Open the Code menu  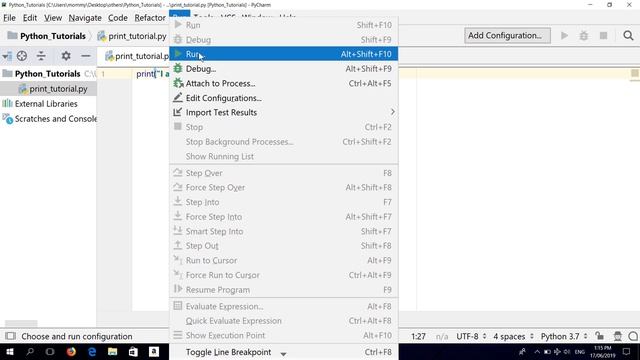coord(118,18)
